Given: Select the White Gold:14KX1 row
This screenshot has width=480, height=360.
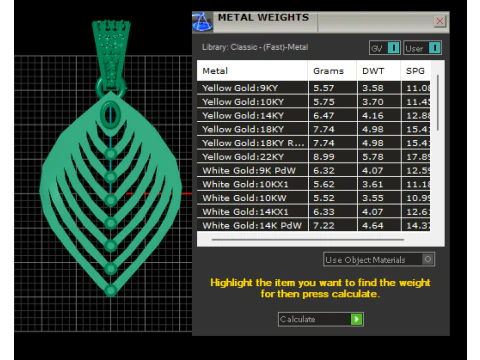Looking at the screenshot, I should click(313, 212).
